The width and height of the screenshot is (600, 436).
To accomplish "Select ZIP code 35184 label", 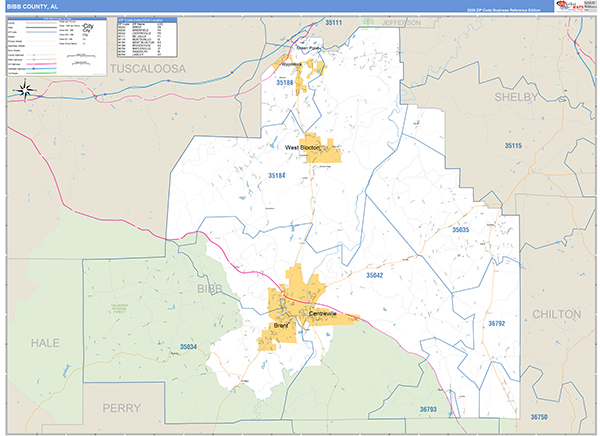I will (277, 175).
